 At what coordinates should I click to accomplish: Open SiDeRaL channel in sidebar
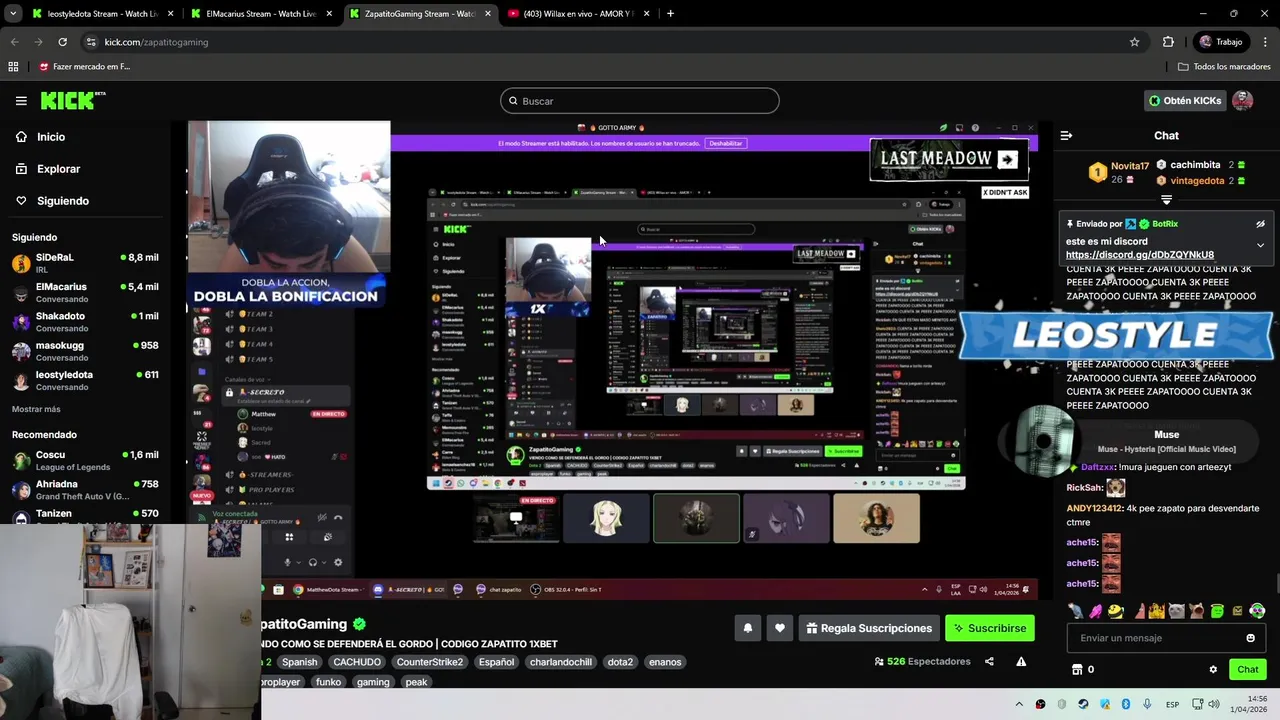point(85,263)
